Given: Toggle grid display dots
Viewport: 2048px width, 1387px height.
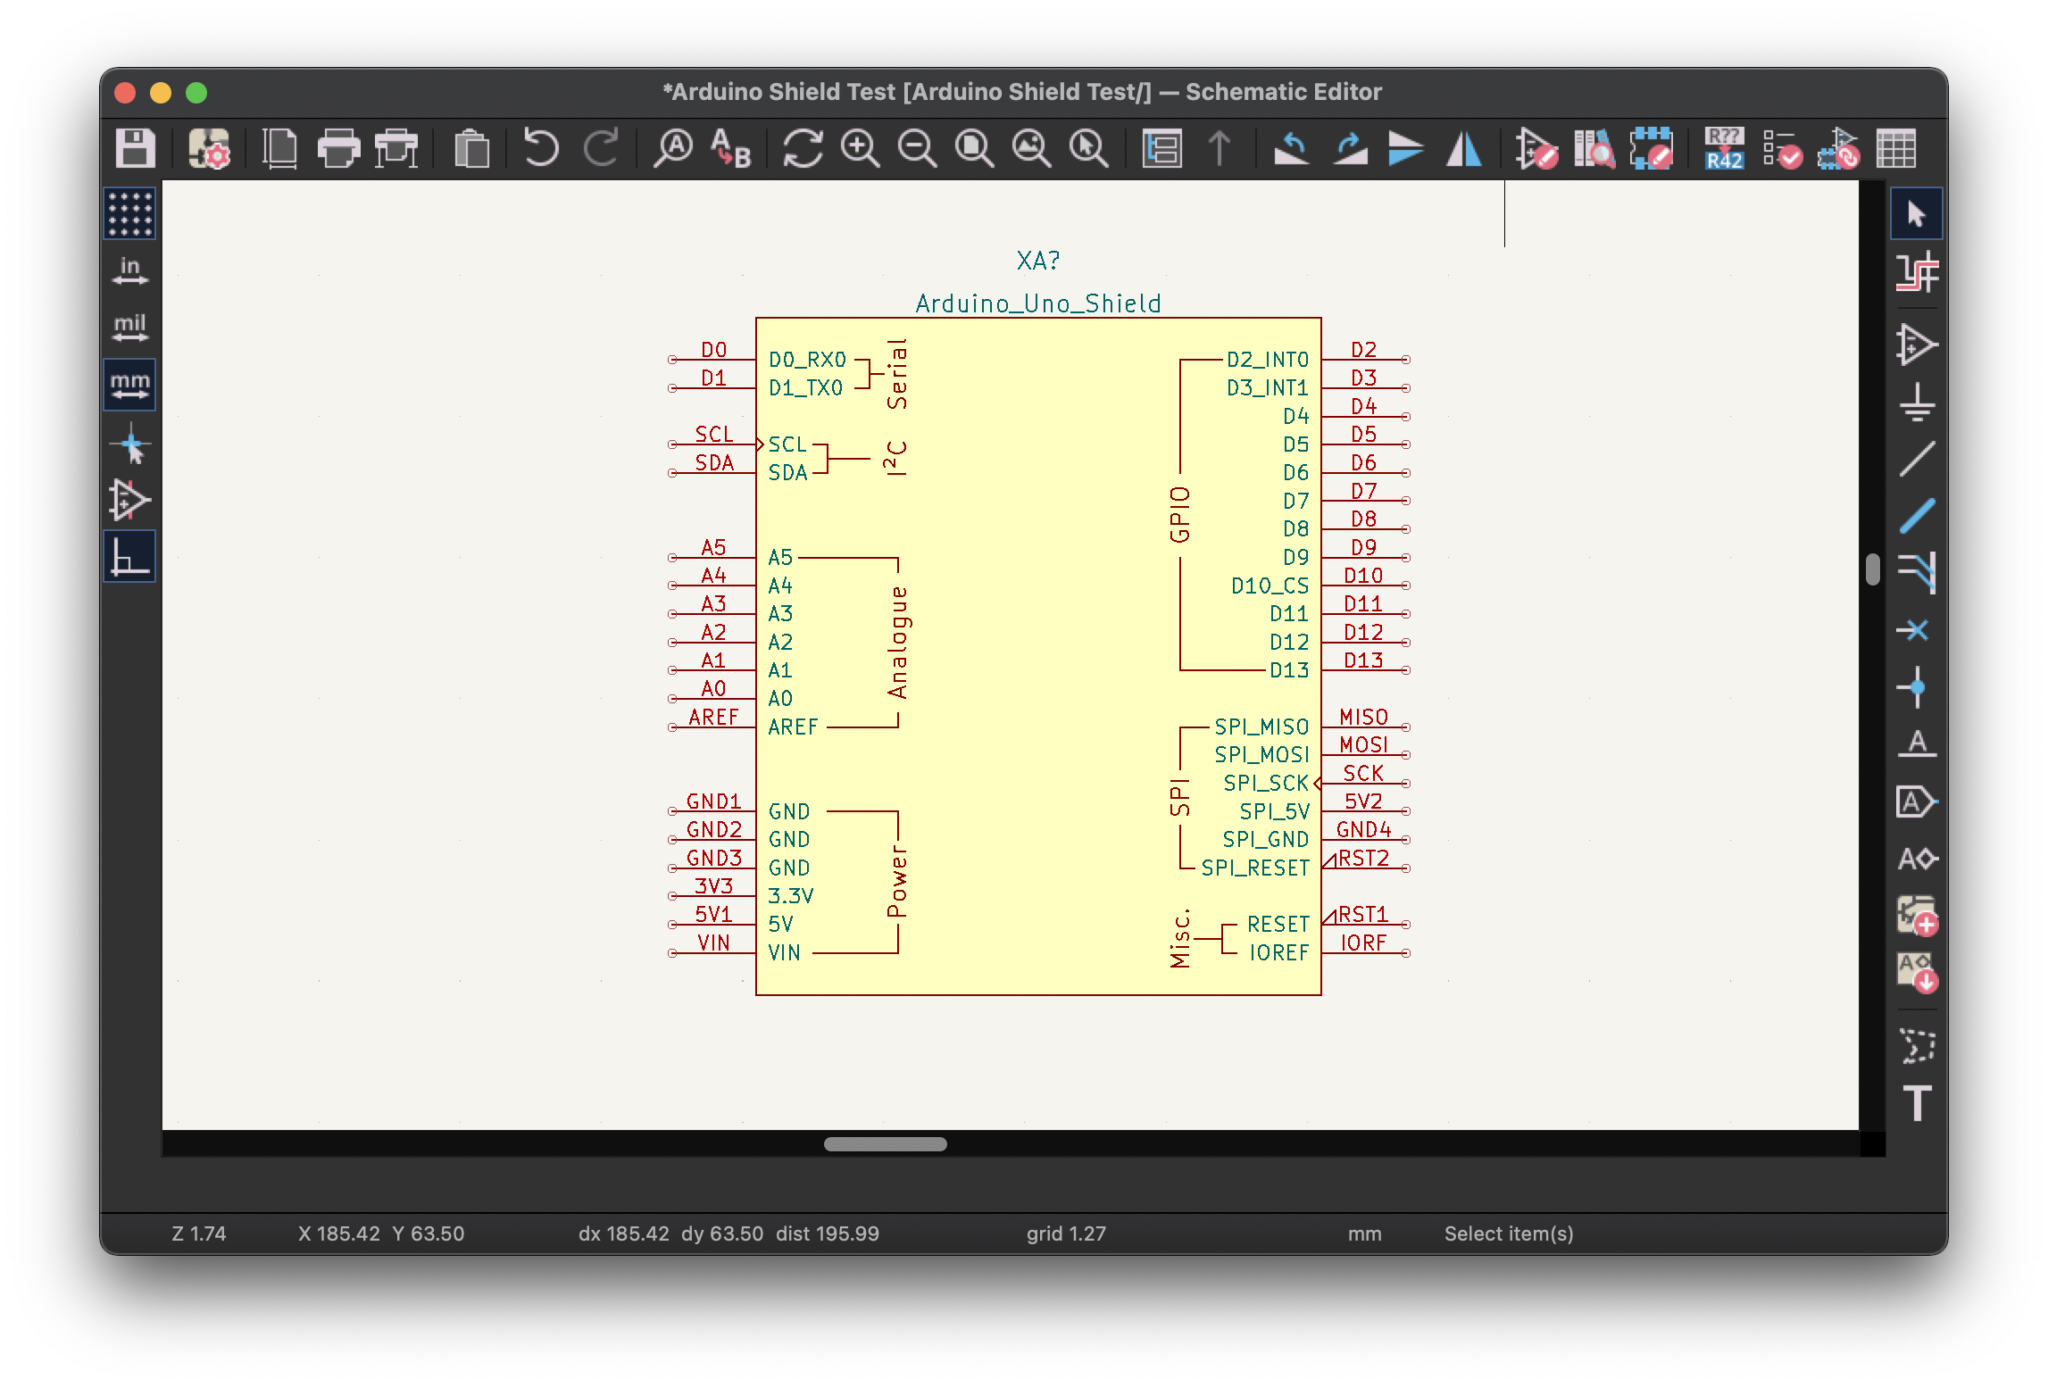Looking at the screenshot, I should tap(130, 213).
